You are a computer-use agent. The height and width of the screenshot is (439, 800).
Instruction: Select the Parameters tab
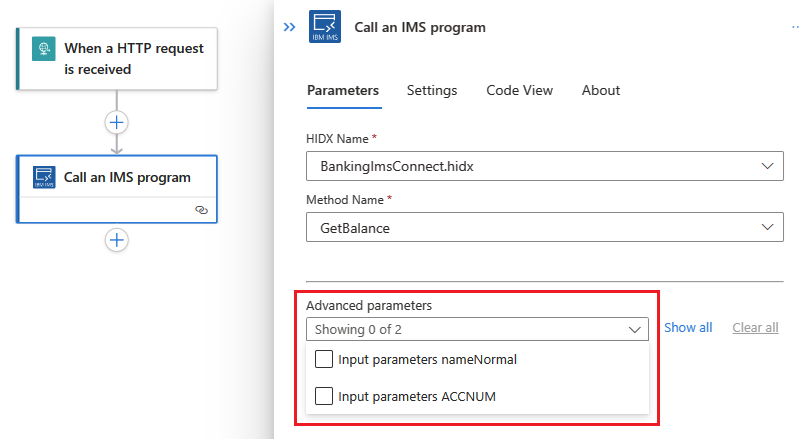pyautogui.click(x=343, y=90)
